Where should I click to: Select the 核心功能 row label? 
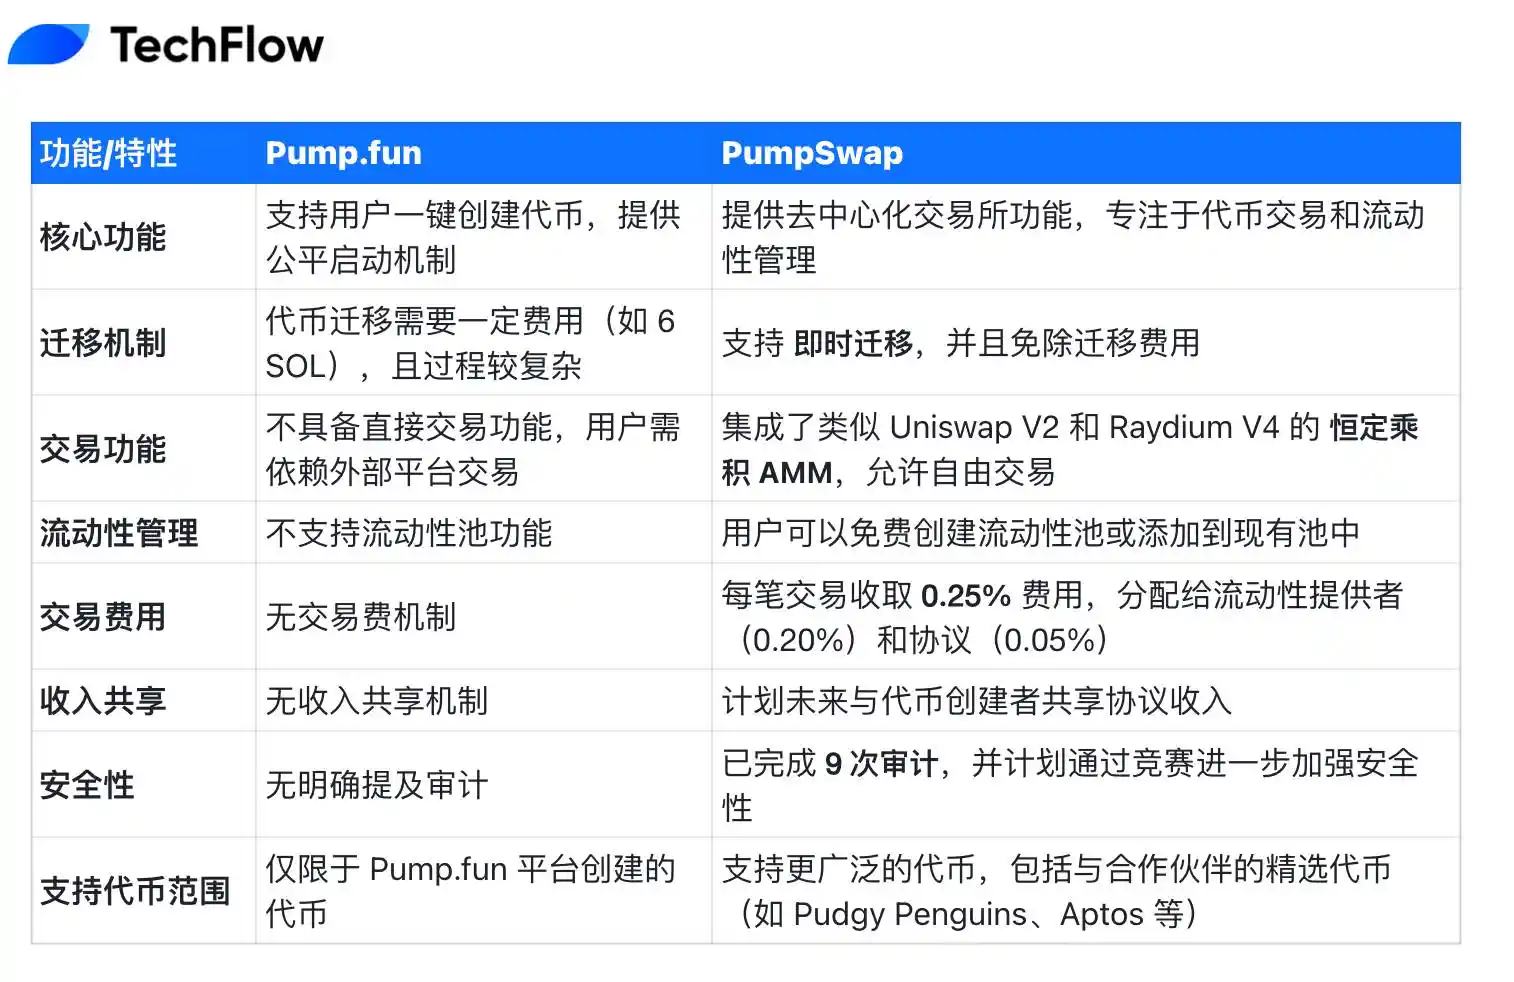[102, 237]
